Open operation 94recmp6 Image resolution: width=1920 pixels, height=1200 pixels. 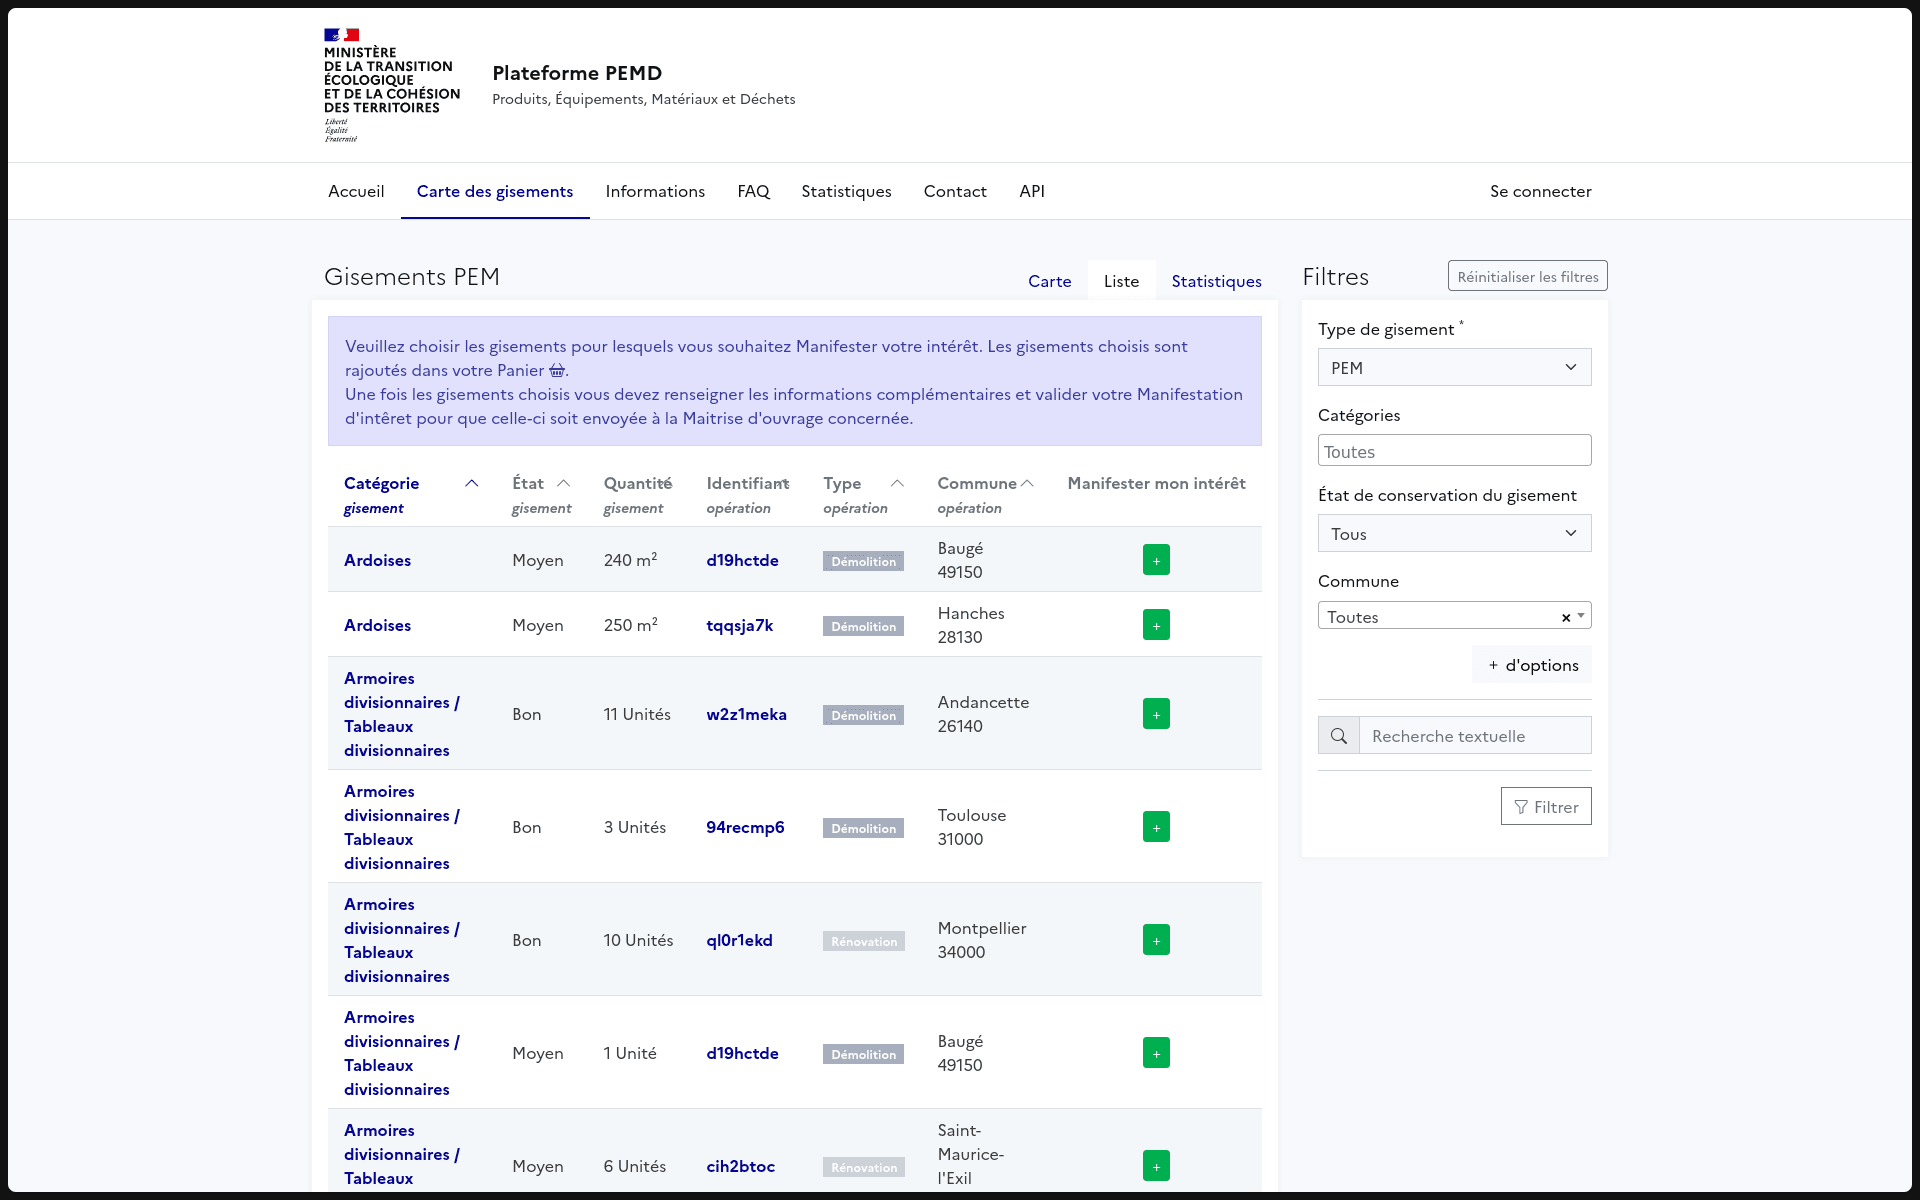coord(745,827)
